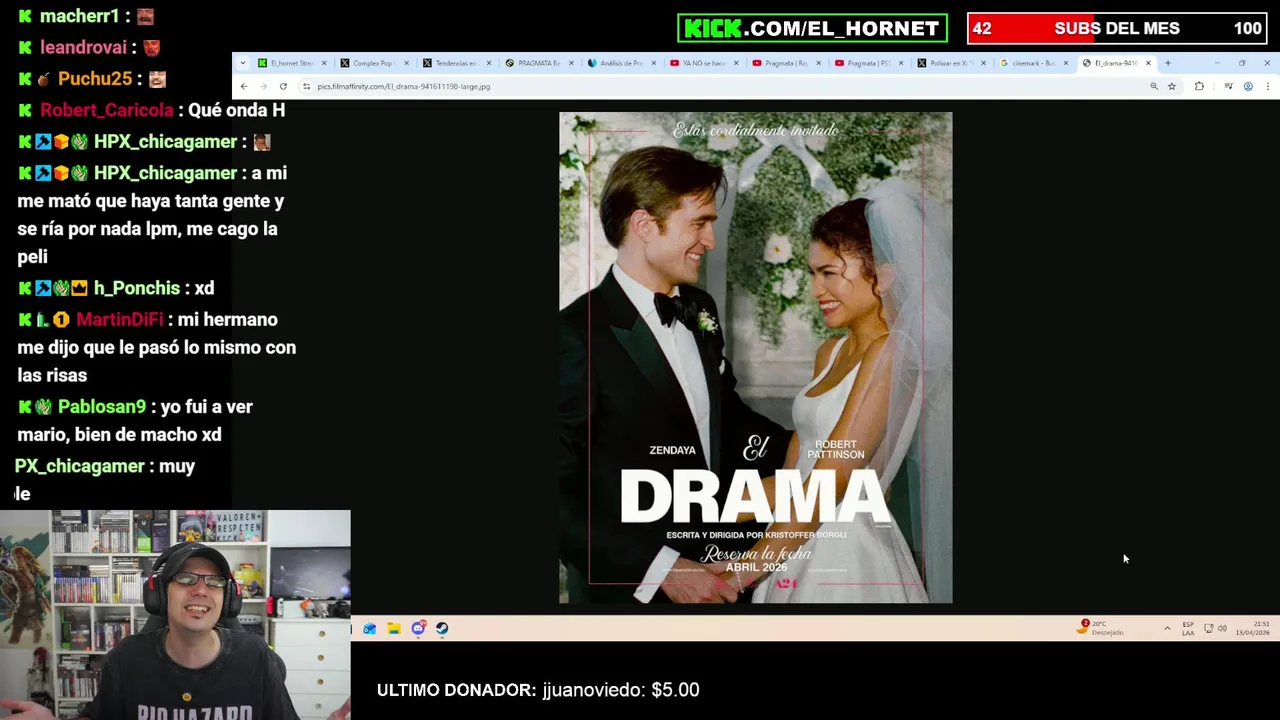Image resolution: width=1280 pixels, height=720 pixels.
Task: Open the Discord icon in taskbar
Action: [418, 629]
